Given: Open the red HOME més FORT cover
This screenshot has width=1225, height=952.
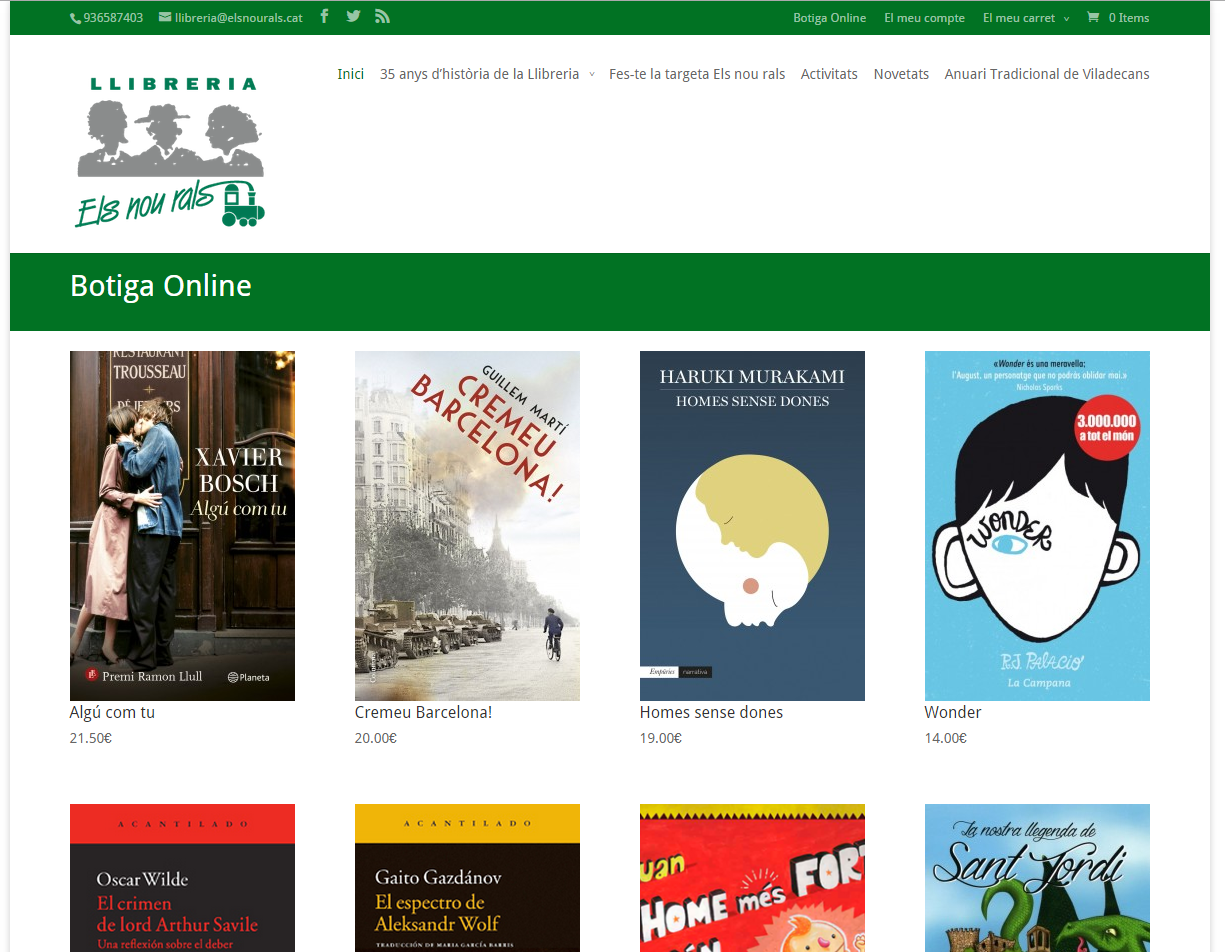Looking at the screenshot, I should coord(752,878).
